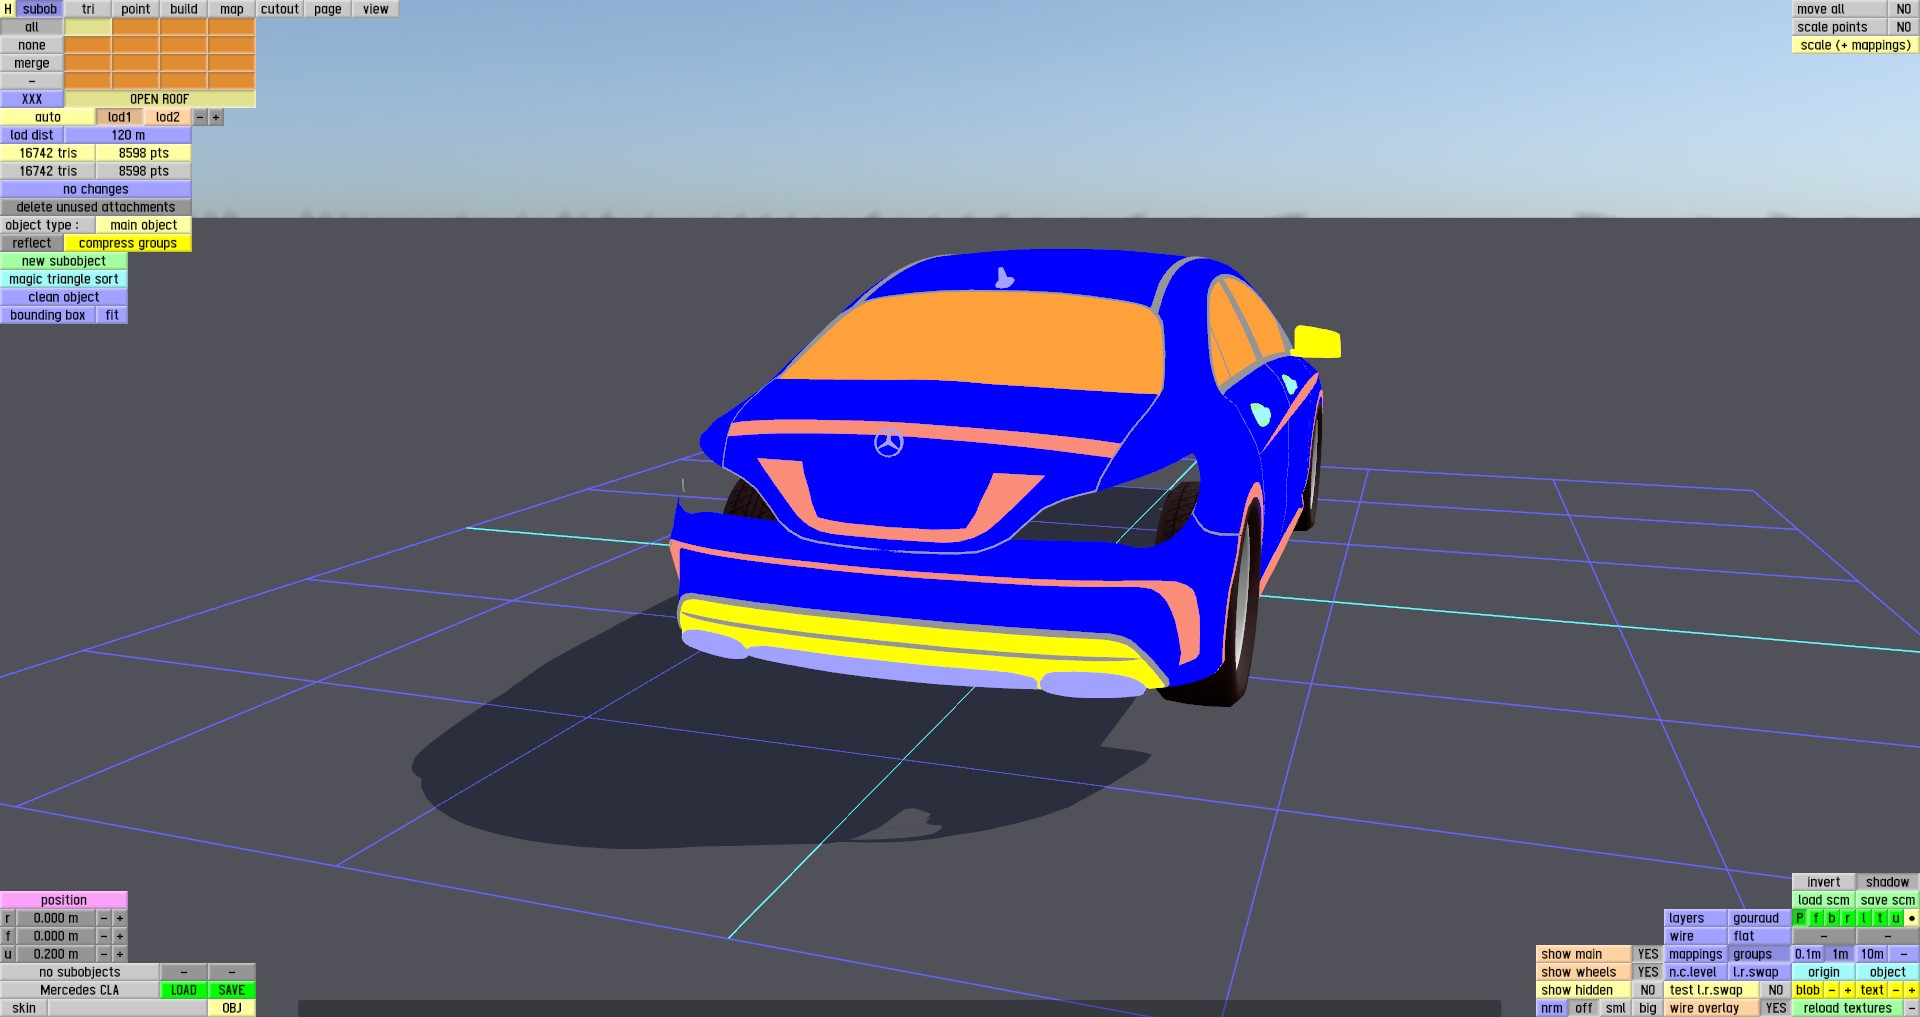
Task: Toggle the scale points NO option
Action: pos(1904,27)
